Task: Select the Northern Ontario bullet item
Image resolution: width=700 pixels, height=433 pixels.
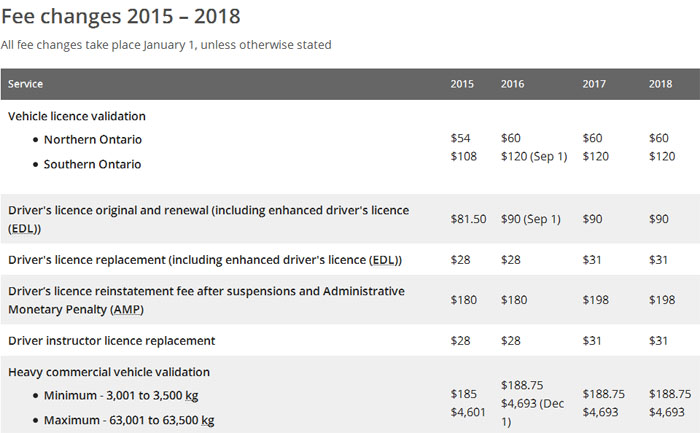Action: [x=92, y=140]
